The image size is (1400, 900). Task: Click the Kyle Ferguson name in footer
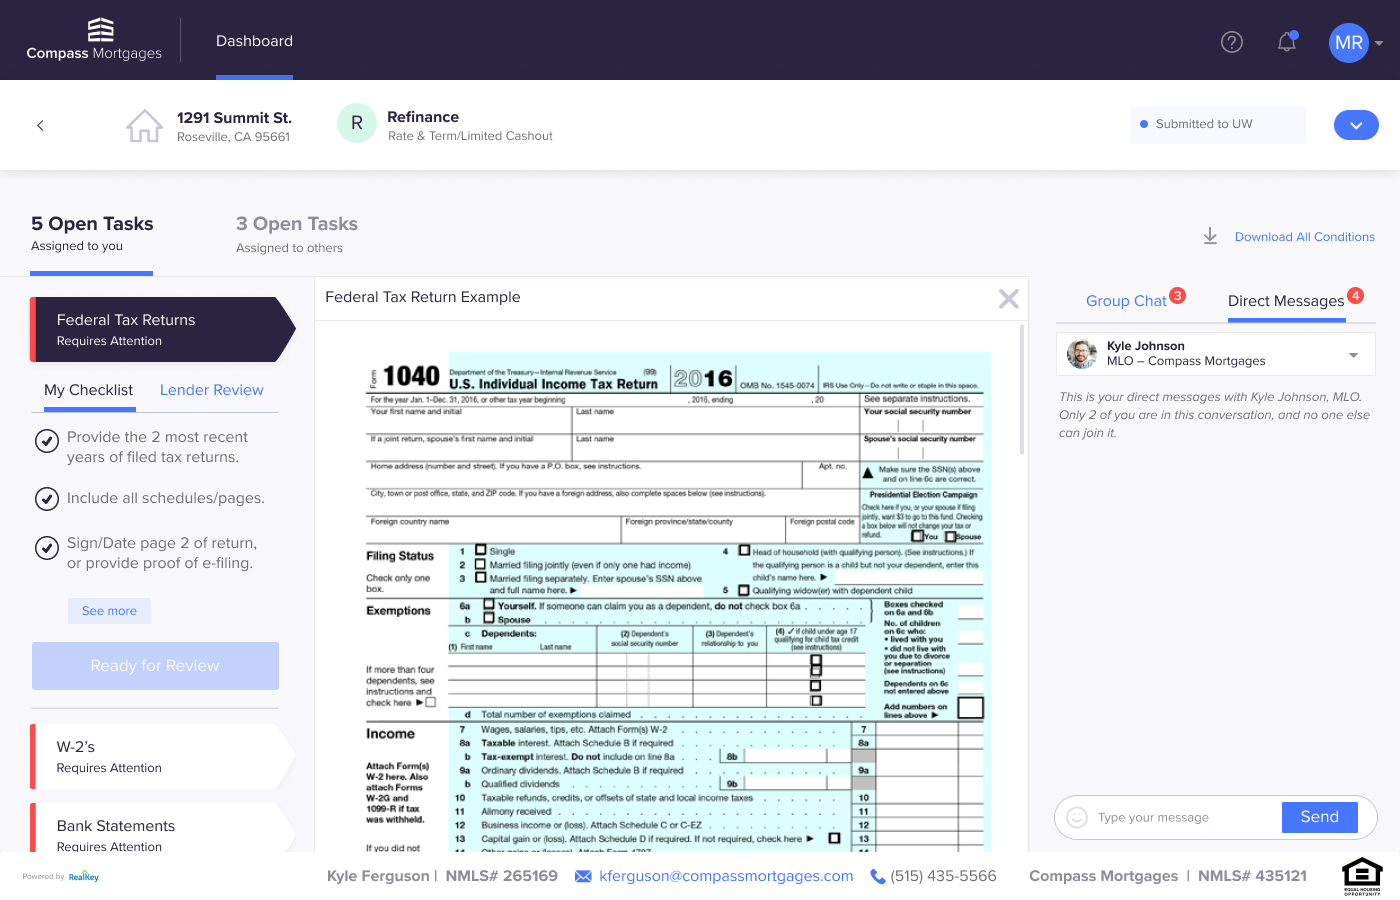[x=378, y=876]
